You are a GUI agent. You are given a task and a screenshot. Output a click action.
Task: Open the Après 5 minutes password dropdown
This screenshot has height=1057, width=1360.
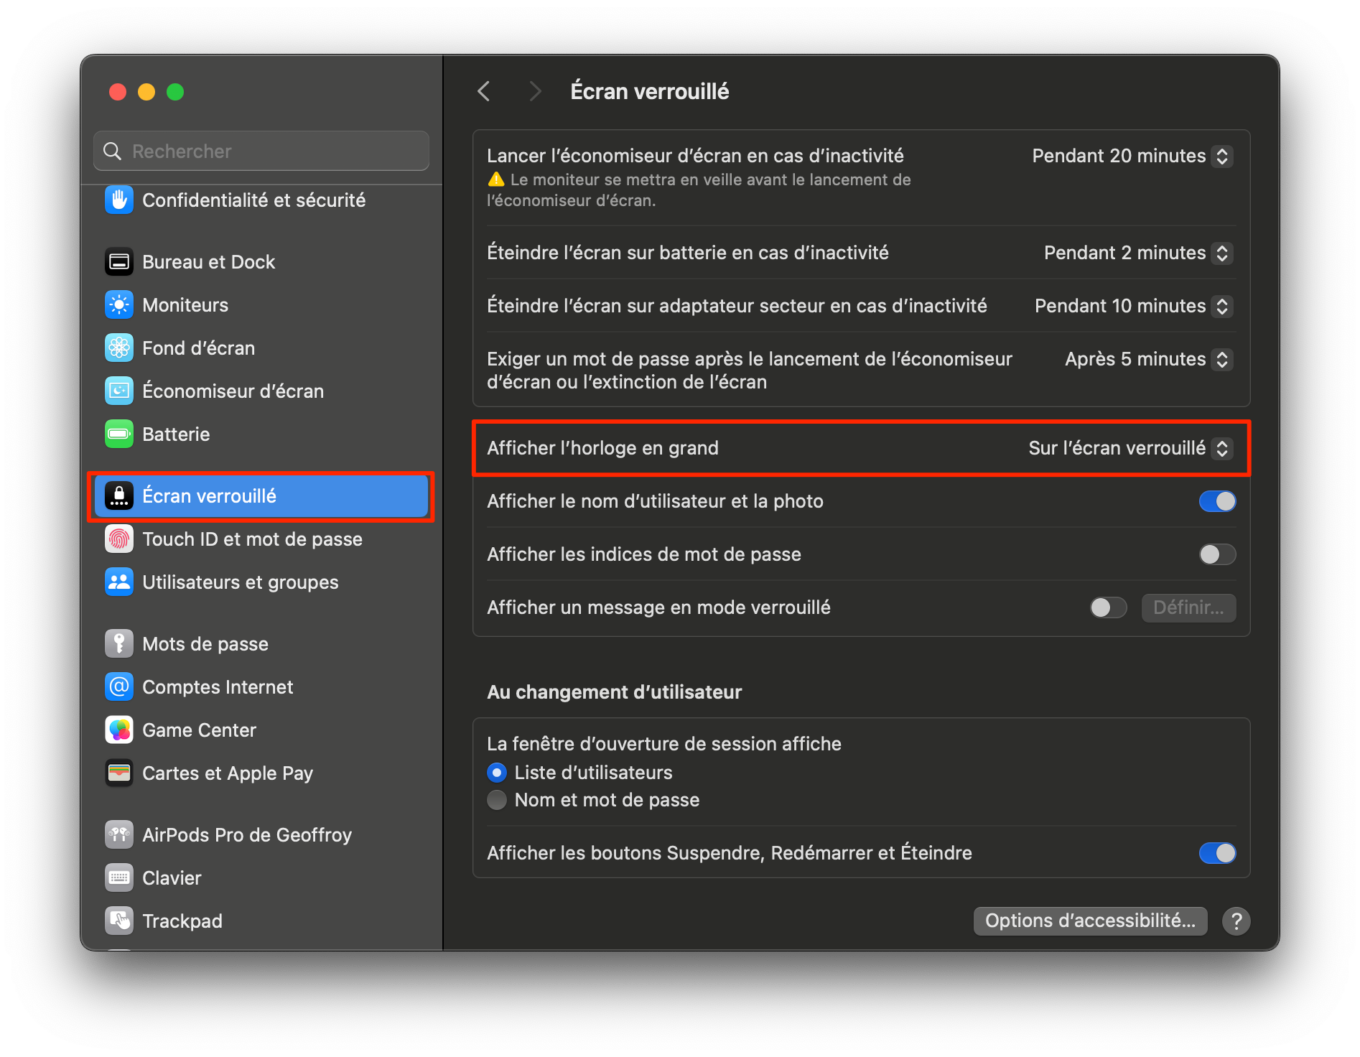tap(1148, 359)
